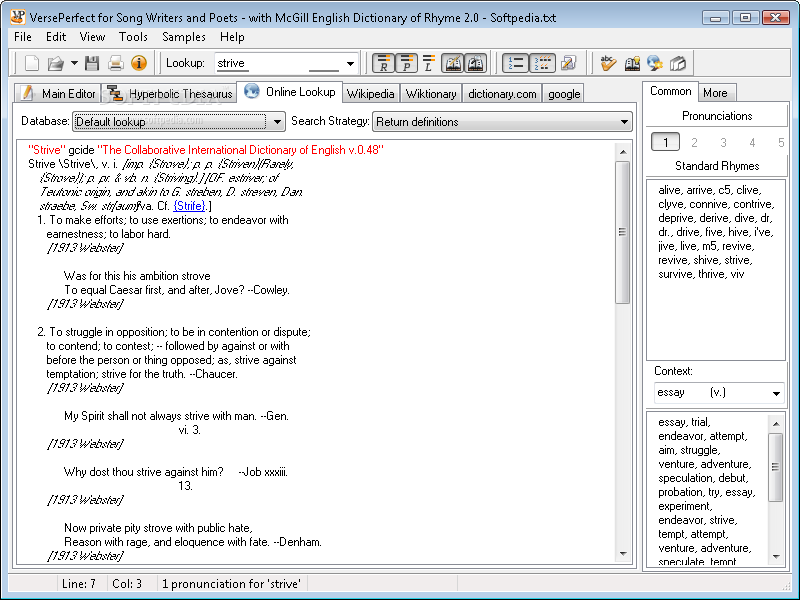This screenshot has height=600, width=800.
Task: Click the synonyms list scroll-down arrow
Action: pyautogui.click(x=776, y=557)
